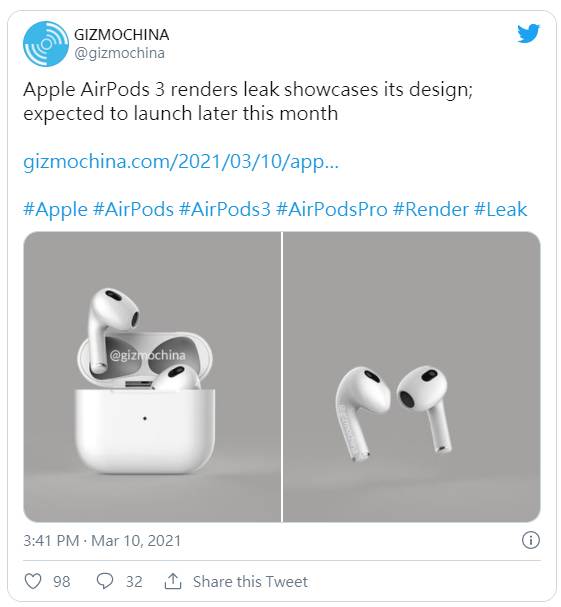View right image of two earbuds
The width and height of the screenshot is (561, 607).
(x=412, y=377)
